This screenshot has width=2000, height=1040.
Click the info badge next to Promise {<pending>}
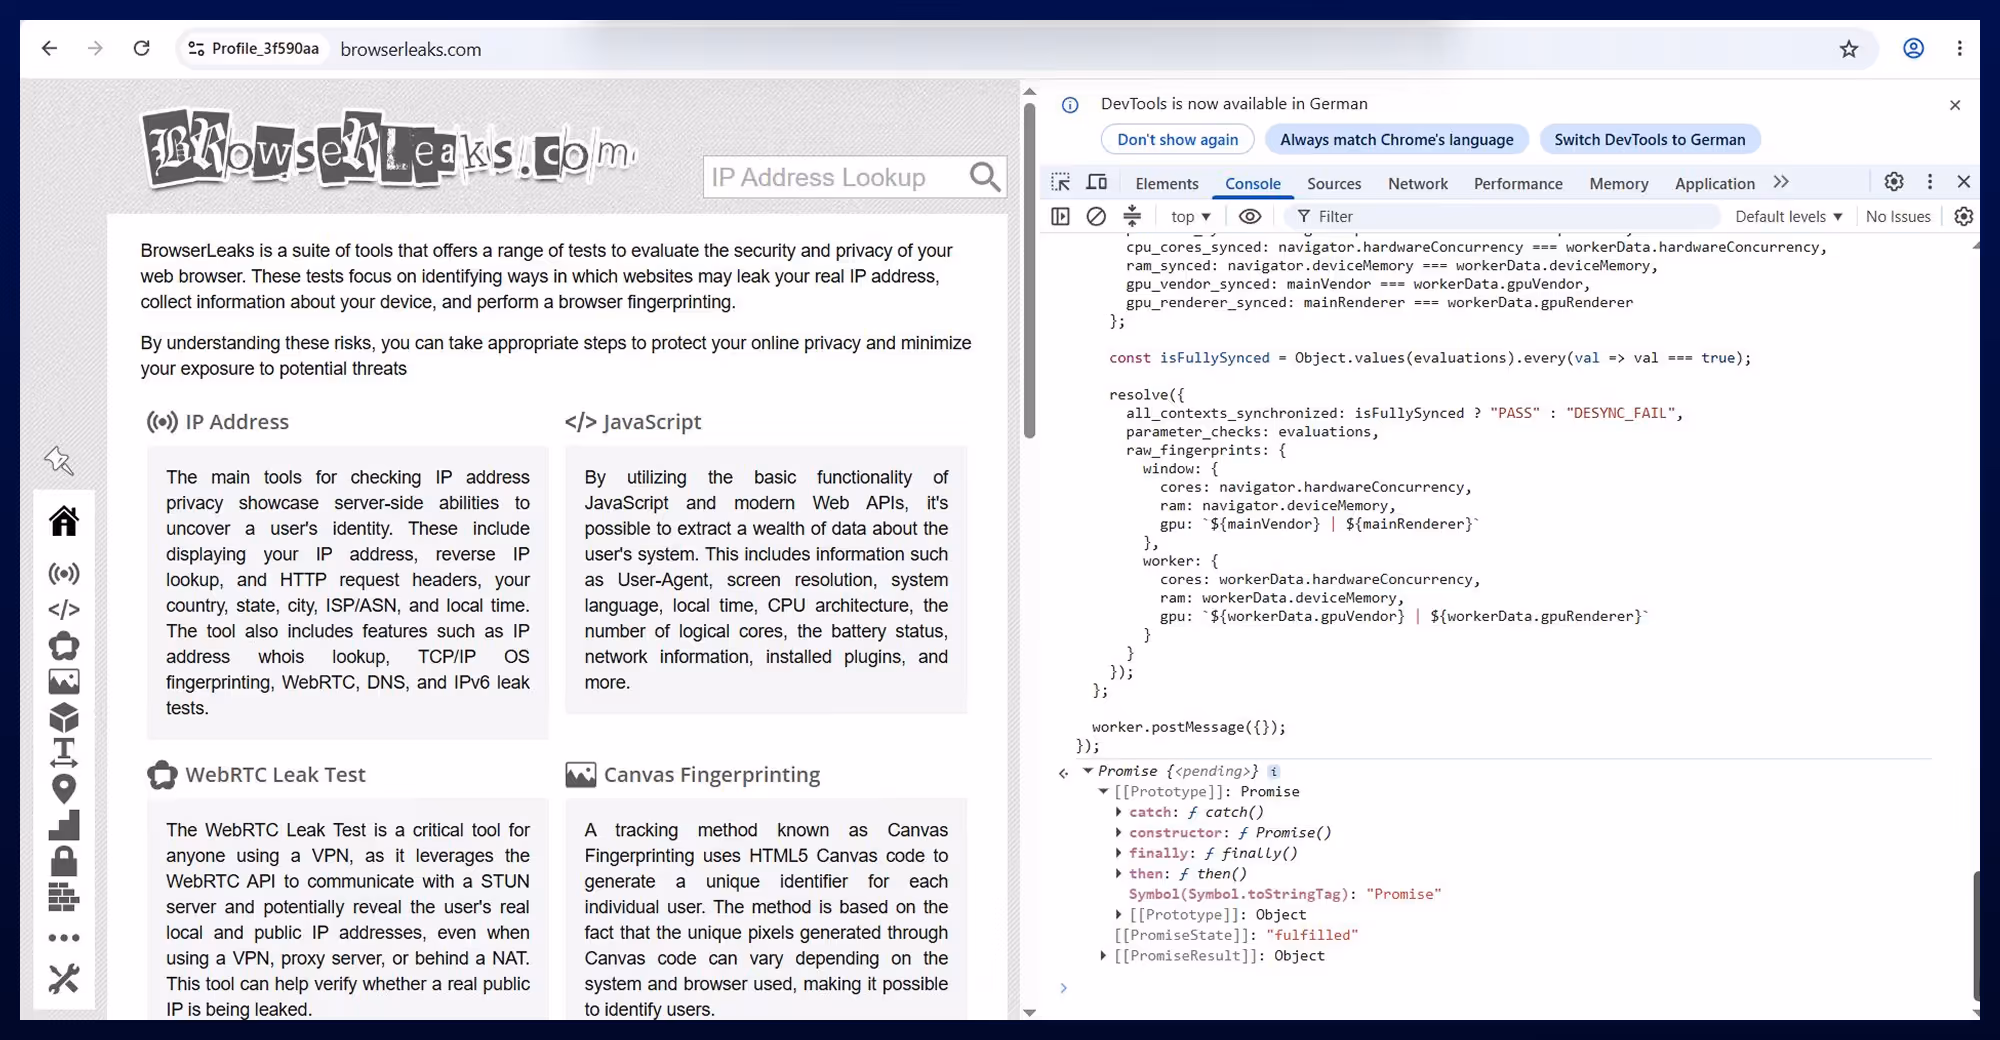[1273, 771]
